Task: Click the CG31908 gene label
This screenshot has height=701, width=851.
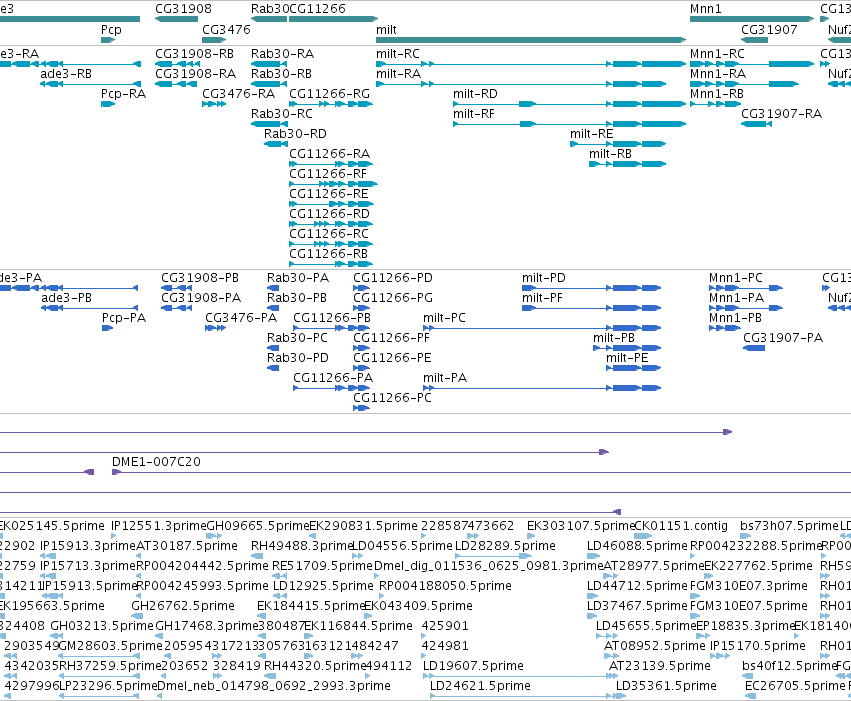Action: tap(183, 9)
